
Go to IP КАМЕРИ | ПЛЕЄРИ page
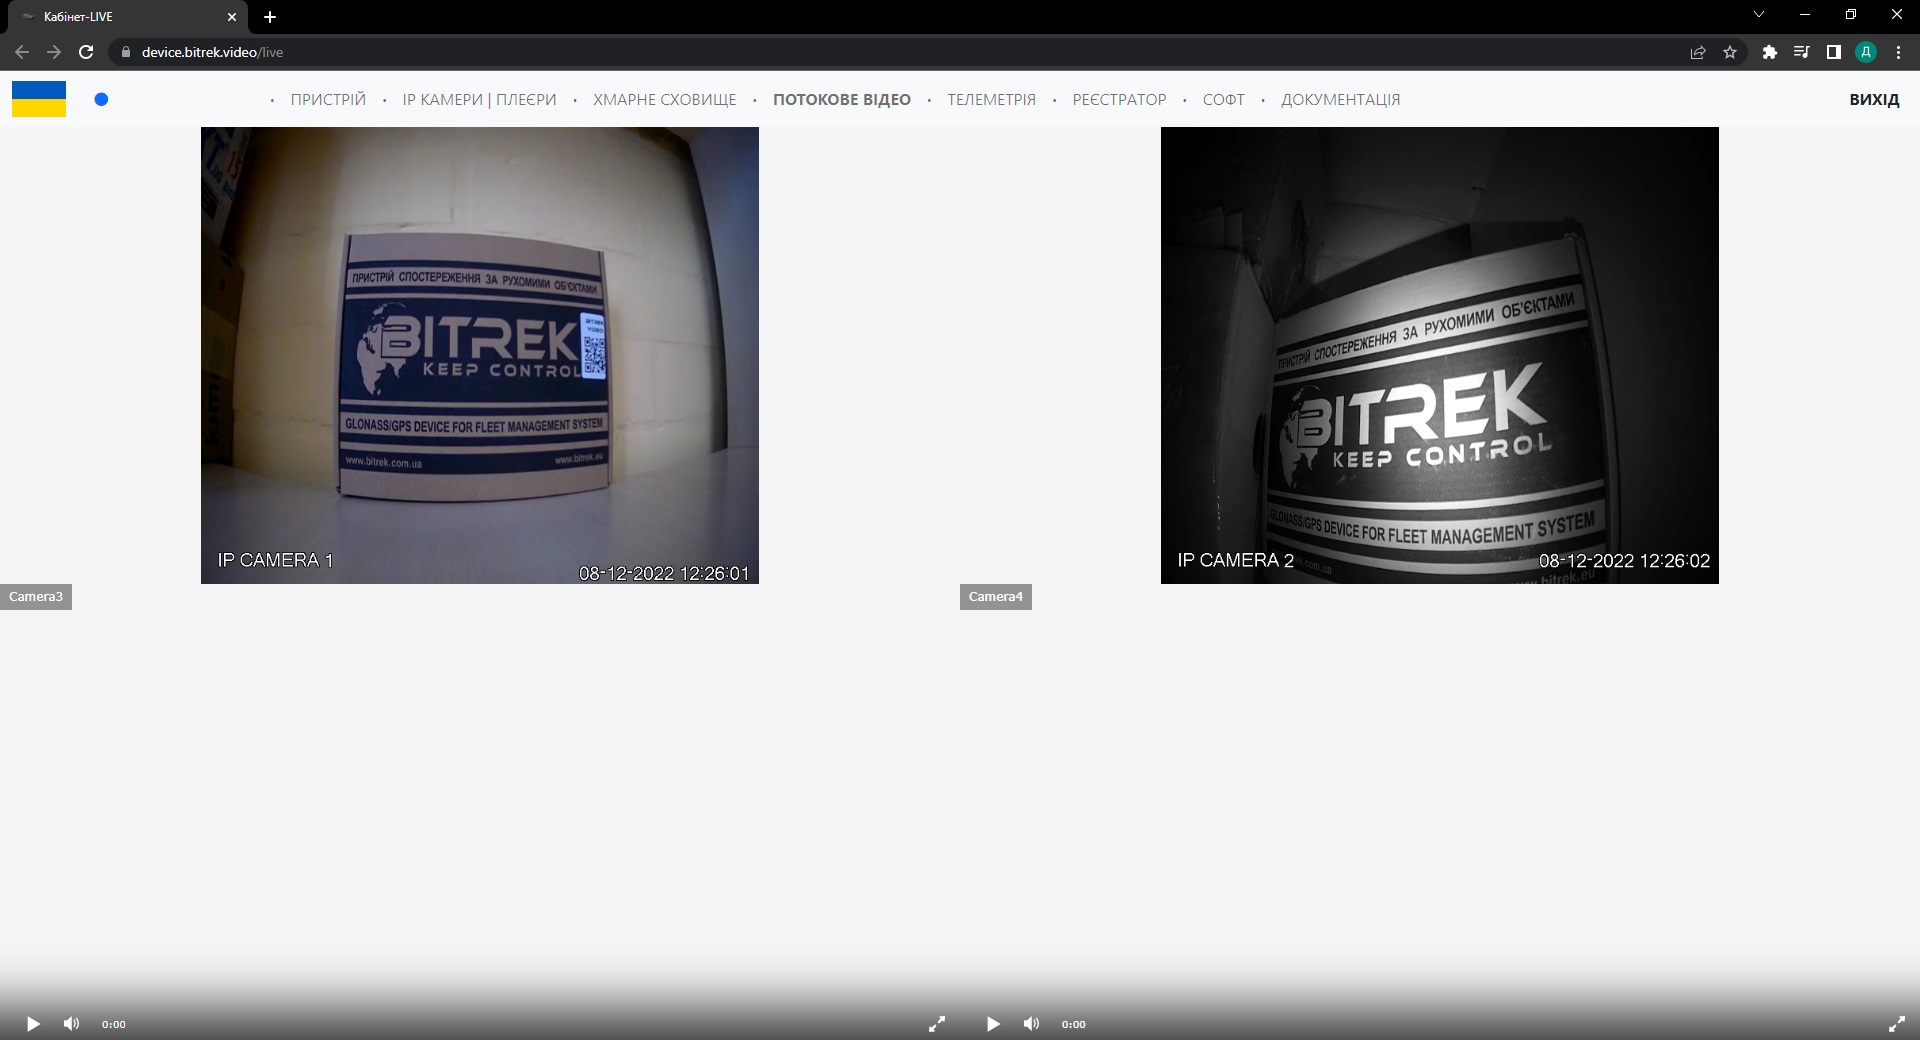coord(479,100)
